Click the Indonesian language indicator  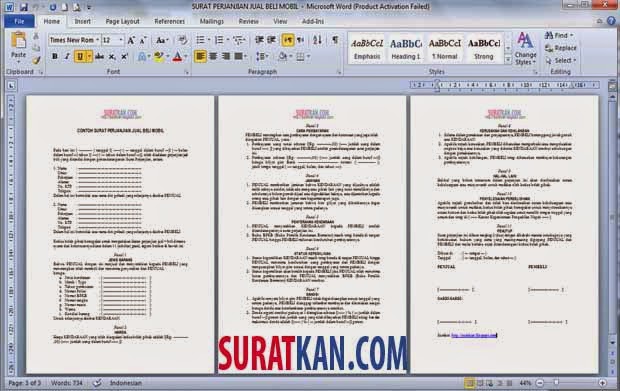click(125, 383)
